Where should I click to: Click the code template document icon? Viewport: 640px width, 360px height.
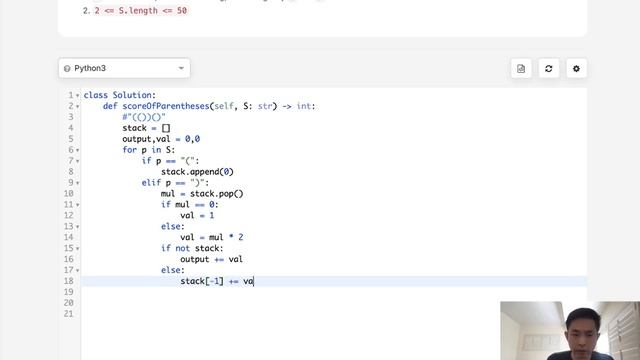[521, 69]
